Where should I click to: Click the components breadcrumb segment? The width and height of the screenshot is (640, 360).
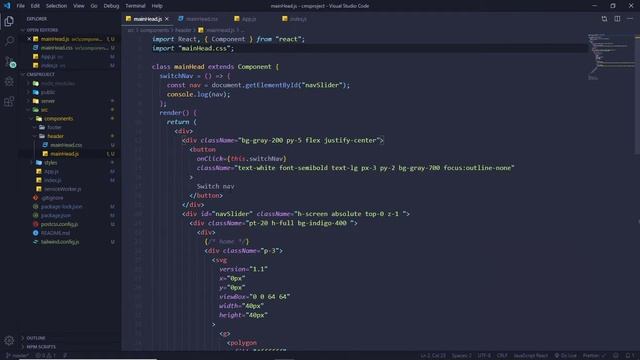pyautogui.click(x=154, y=30)
